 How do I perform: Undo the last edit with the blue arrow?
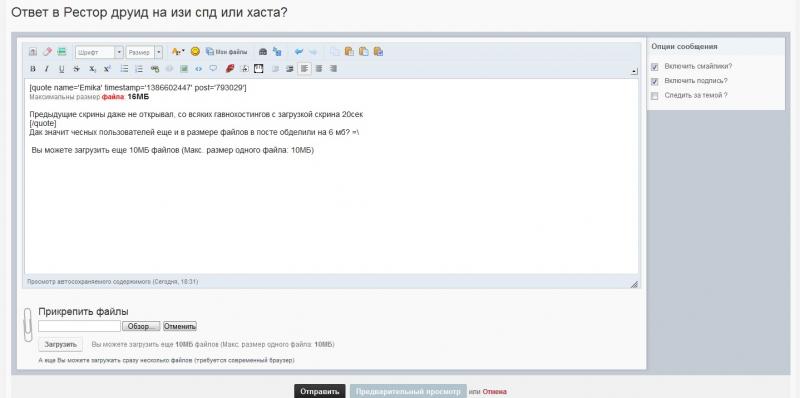[x=299, y=52]
